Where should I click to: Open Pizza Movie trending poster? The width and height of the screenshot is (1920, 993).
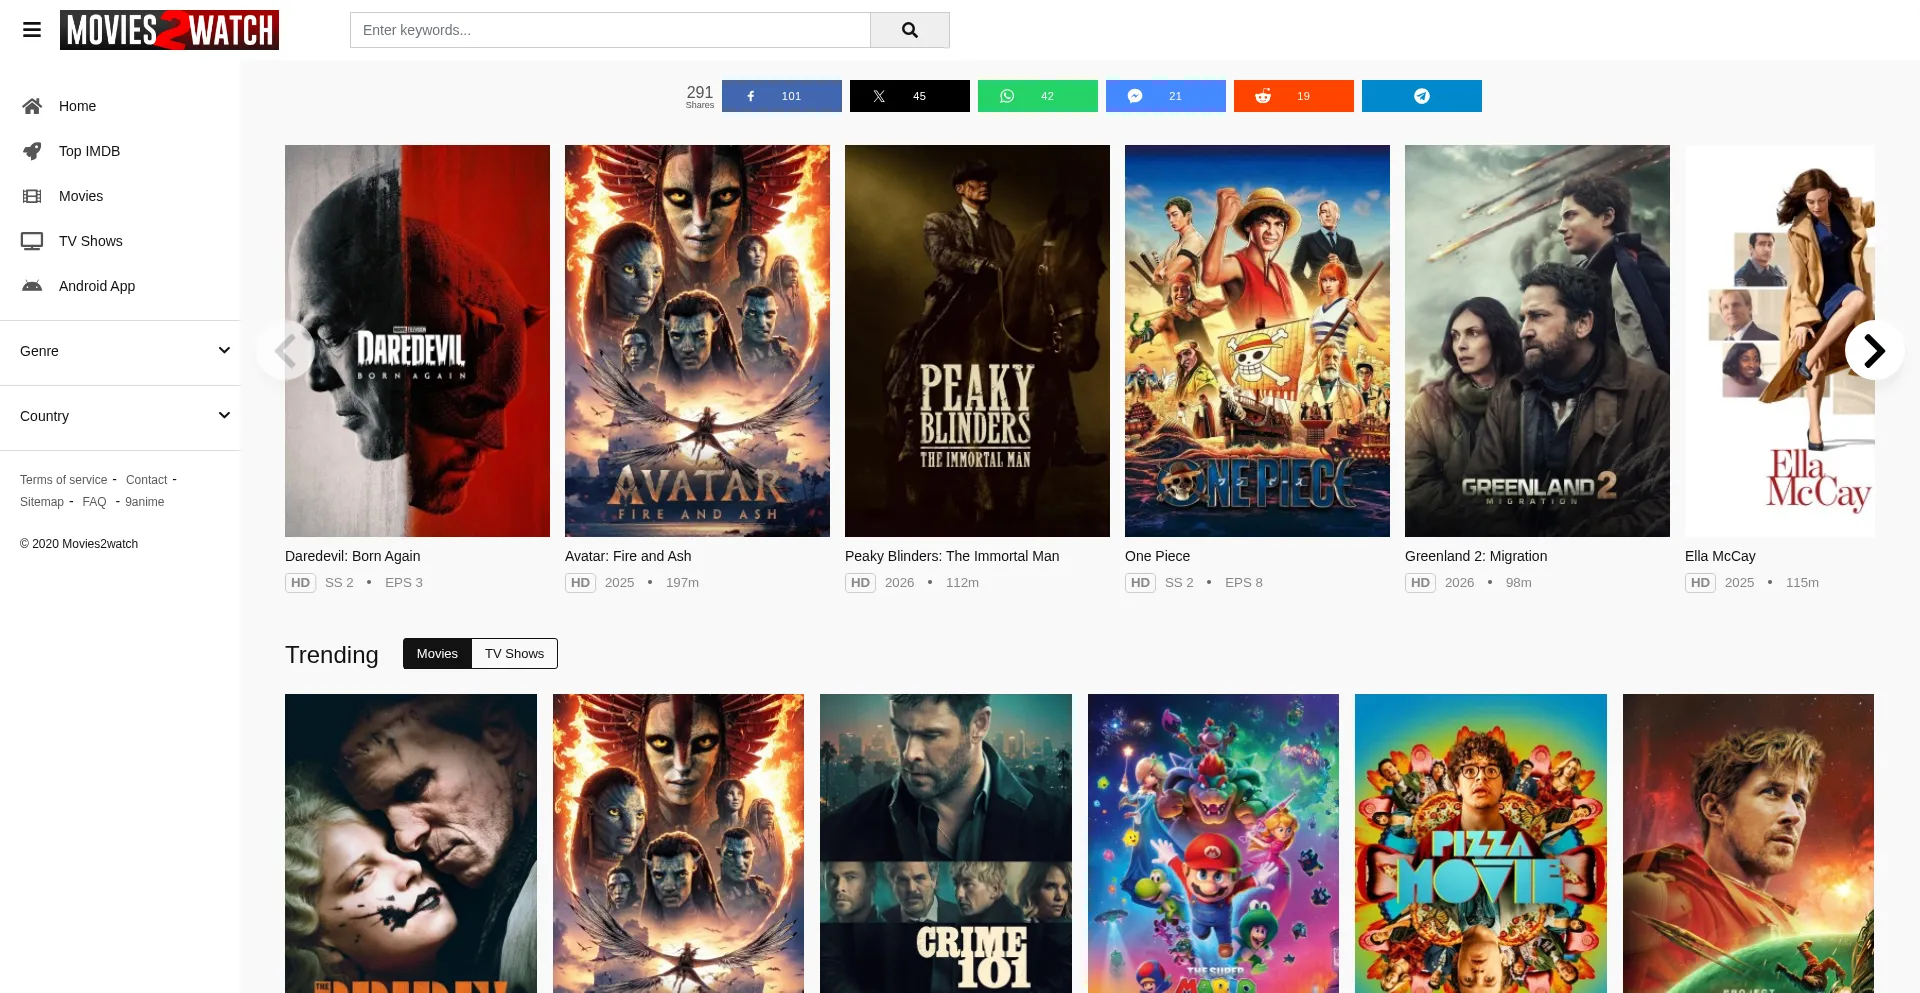pos(1481,844)
